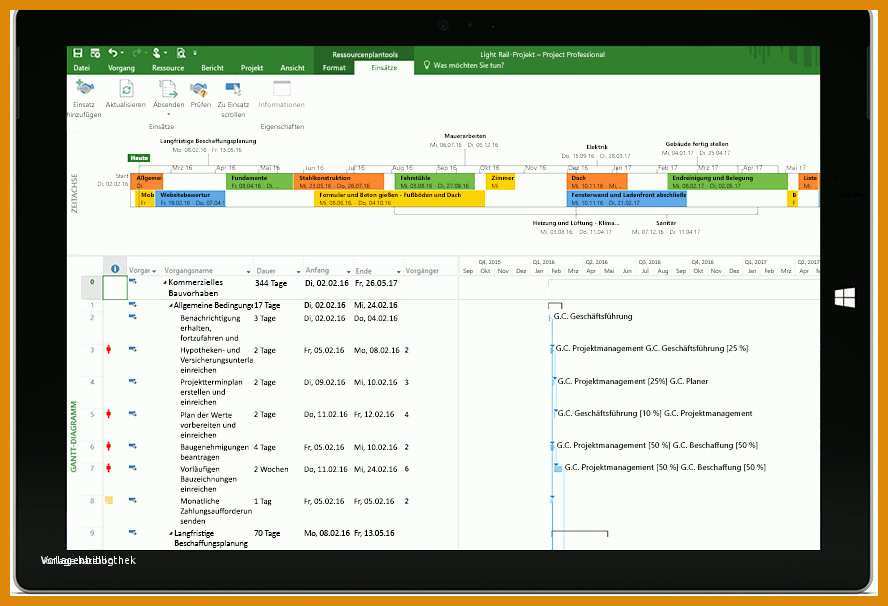Click red overallocation icon on Vorläufigen Bauzeichnungen row
The height and width of the screenshot is (606, 888).
[x=108, y=468]
